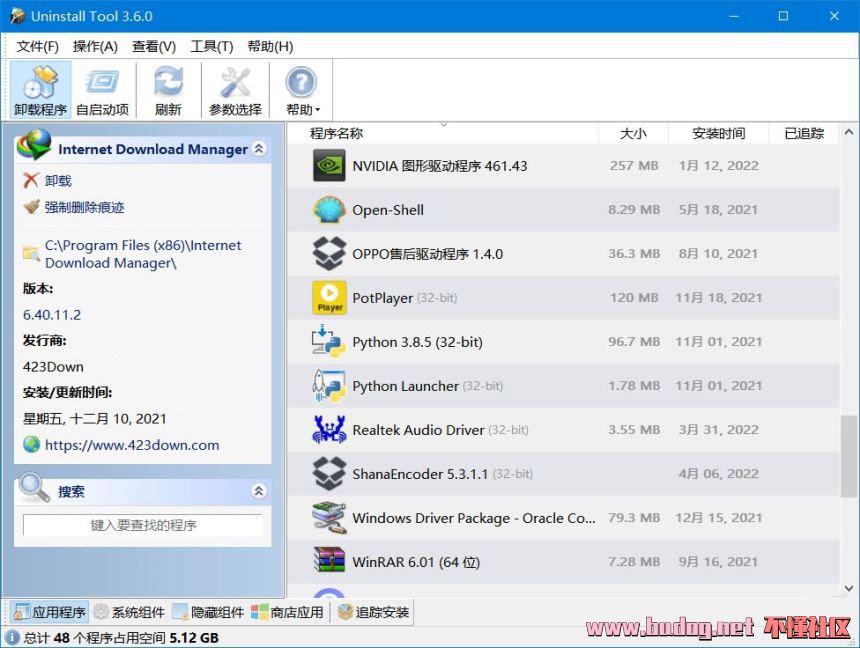Switch to the 应用程序 tab

pyautogui.click(x=50, y=612)
